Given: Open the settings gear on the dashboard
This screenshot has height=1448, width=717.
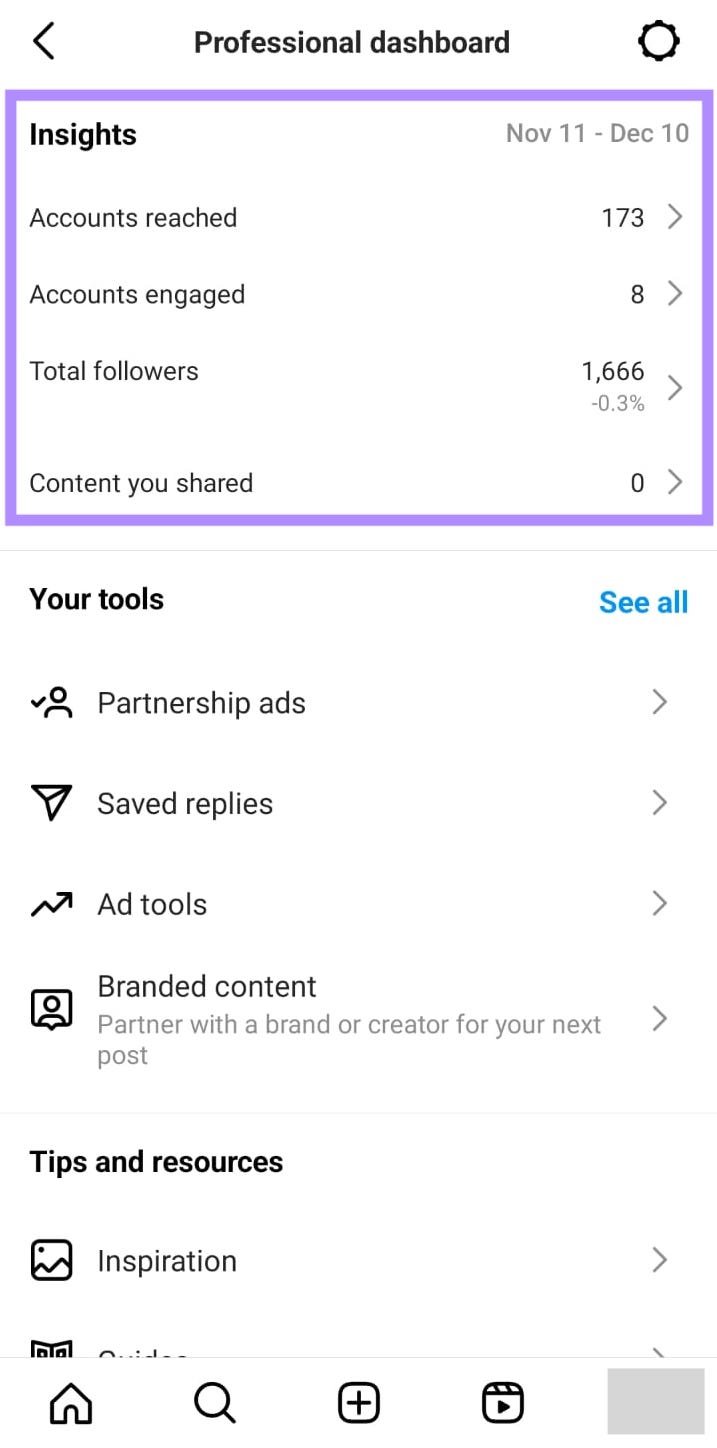Looking at the screenshot, I should tap(659, 41).
